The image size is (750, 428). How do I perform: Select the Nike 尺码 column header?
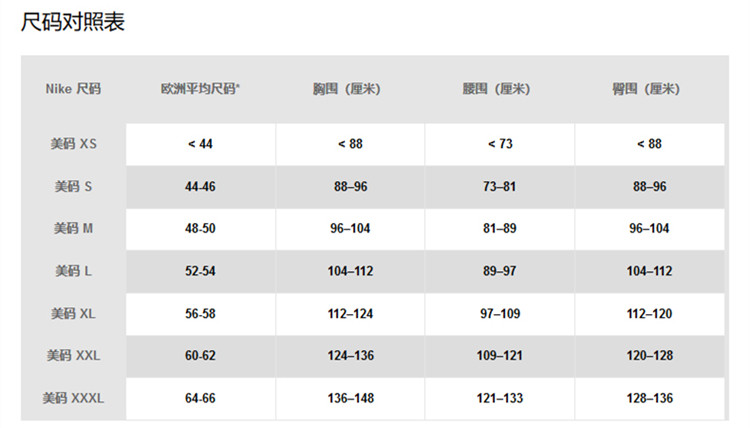tap(73, 89)
